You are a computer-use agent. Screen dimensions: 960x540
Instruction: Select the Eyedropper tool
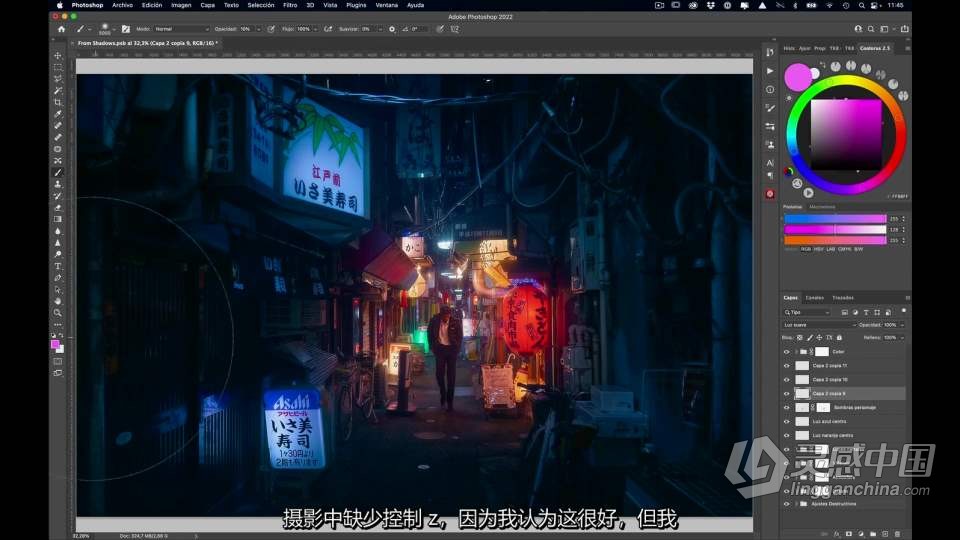click(x=58, y=114)
